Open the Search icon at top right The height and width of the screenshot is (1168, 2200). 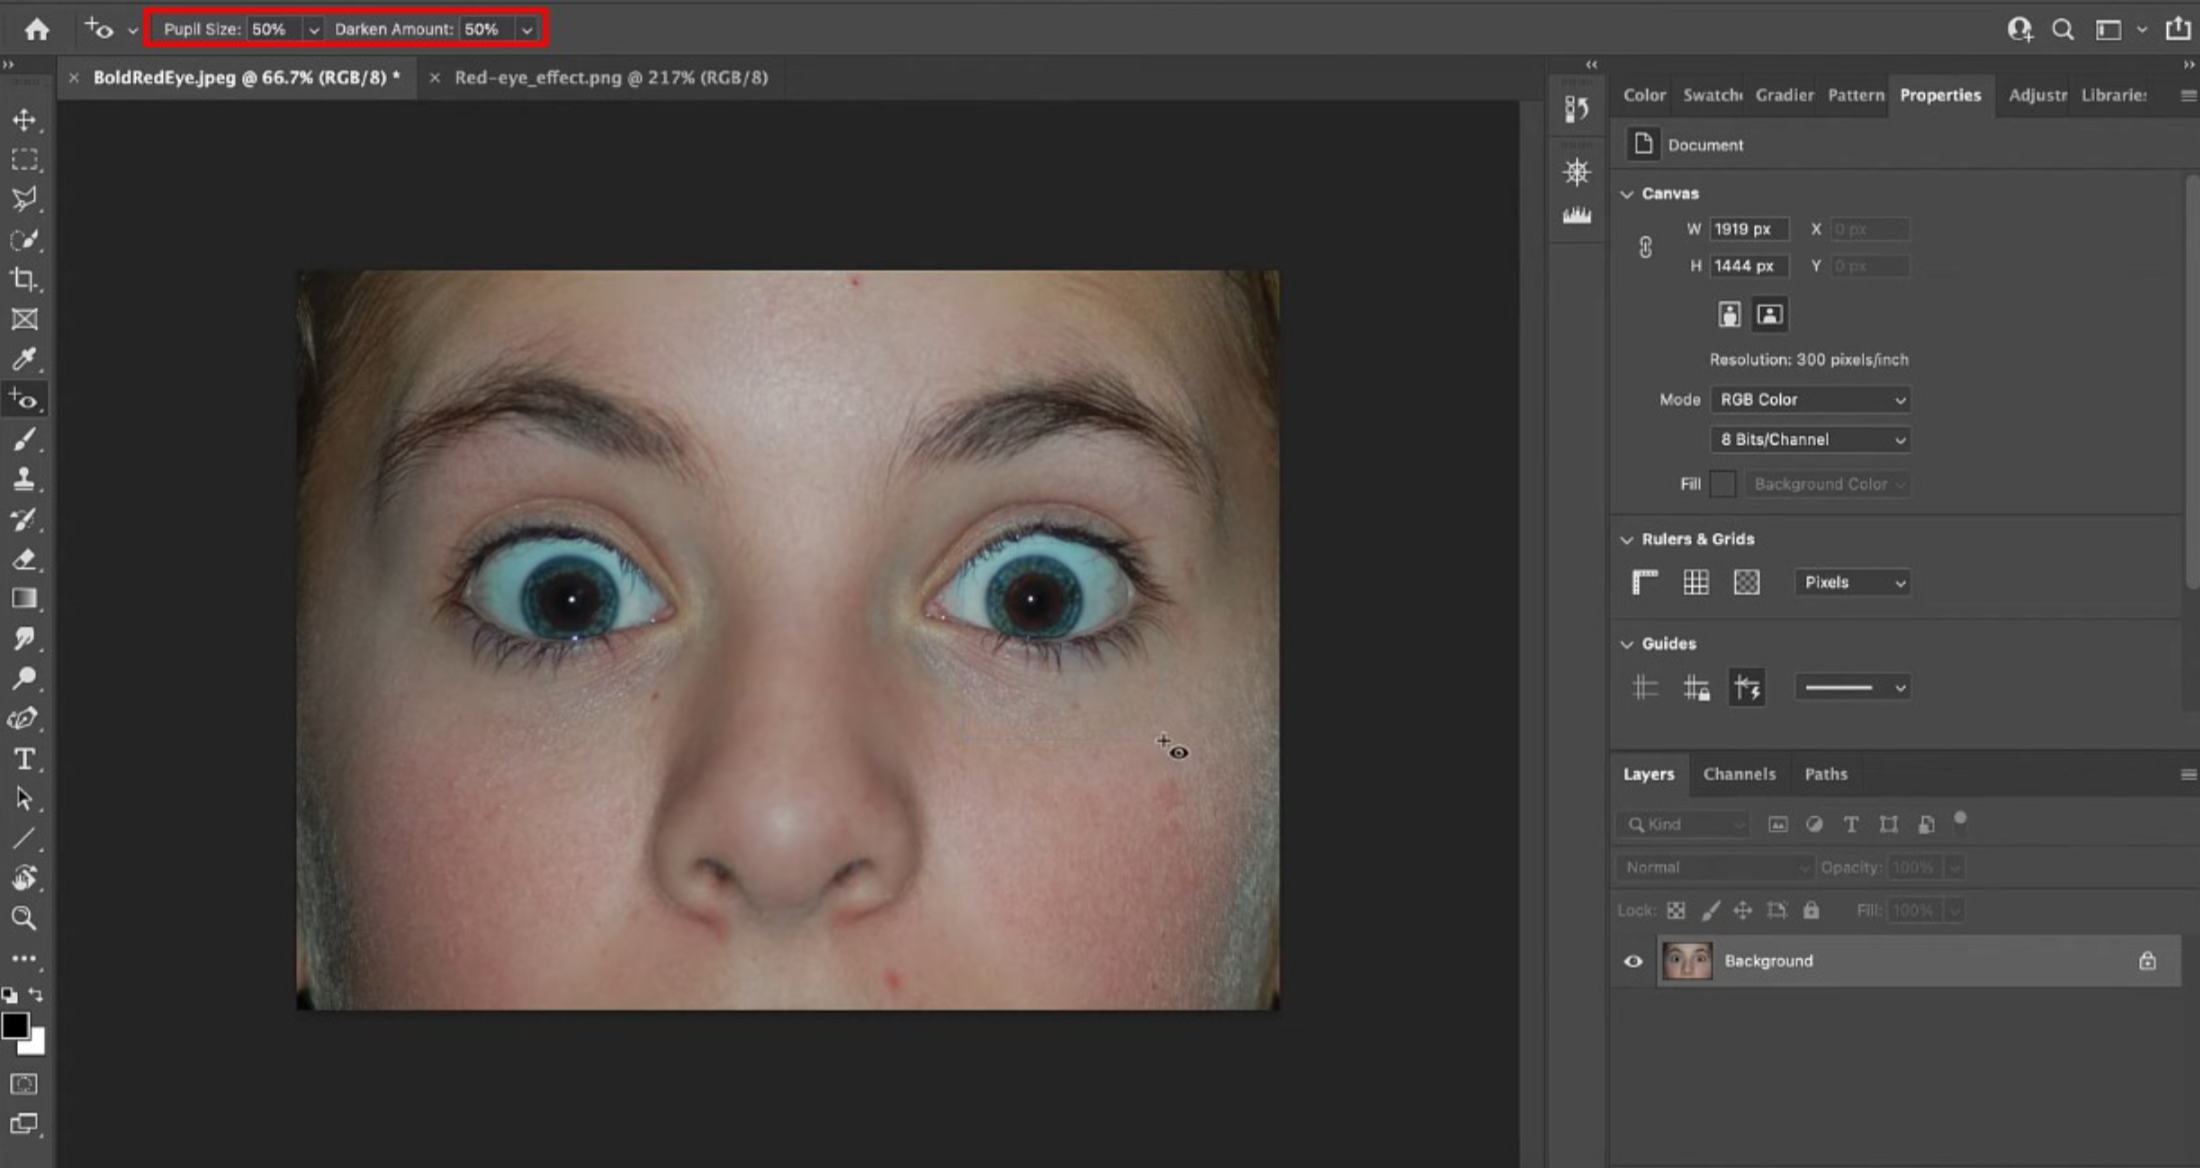tap(2062, 29)
